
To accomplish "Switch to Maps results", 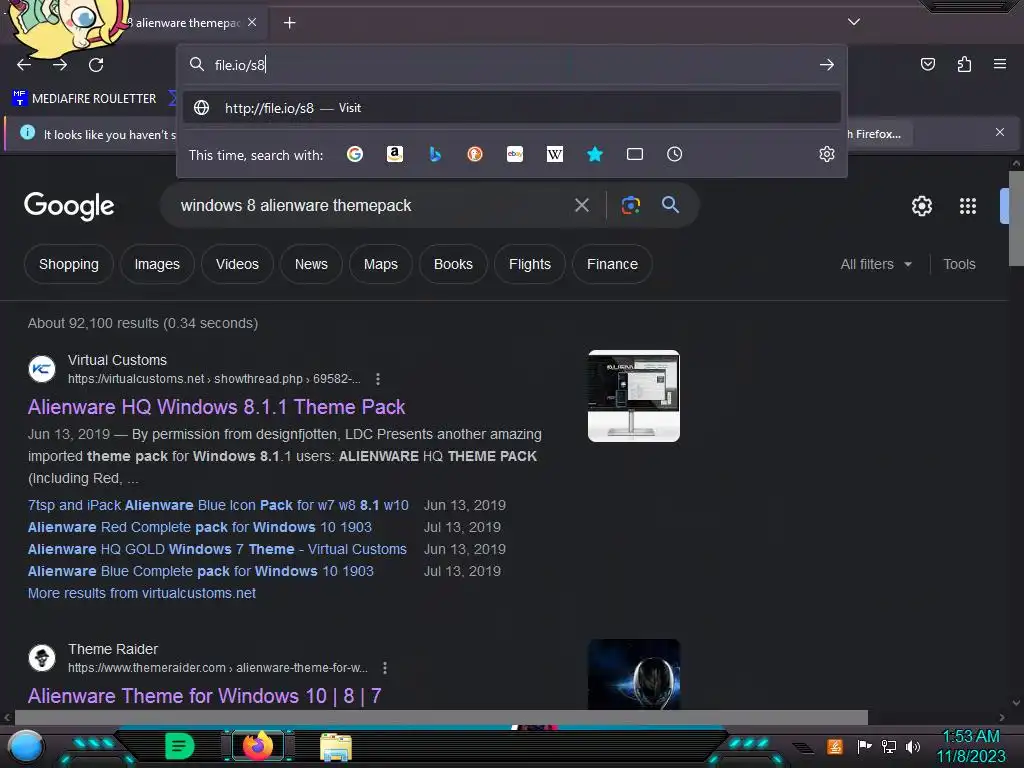I will [381, 264].
